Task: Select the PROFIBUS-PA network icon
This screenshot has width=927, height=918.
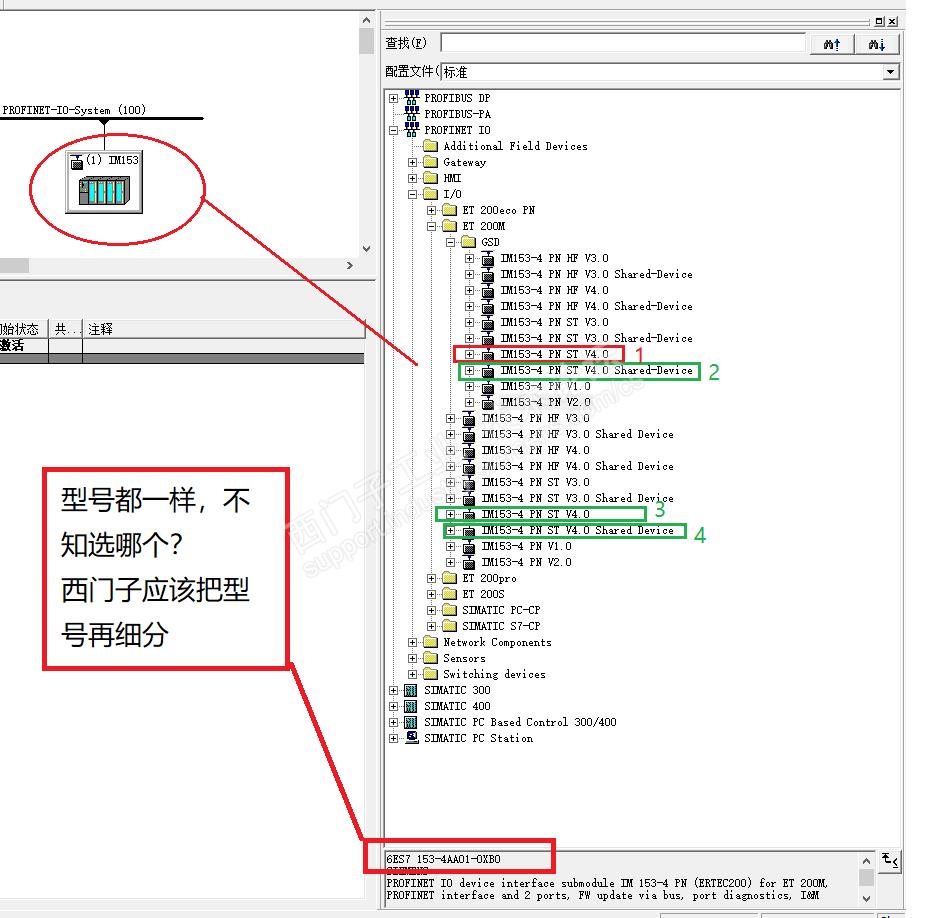Action: pos(411,113)
